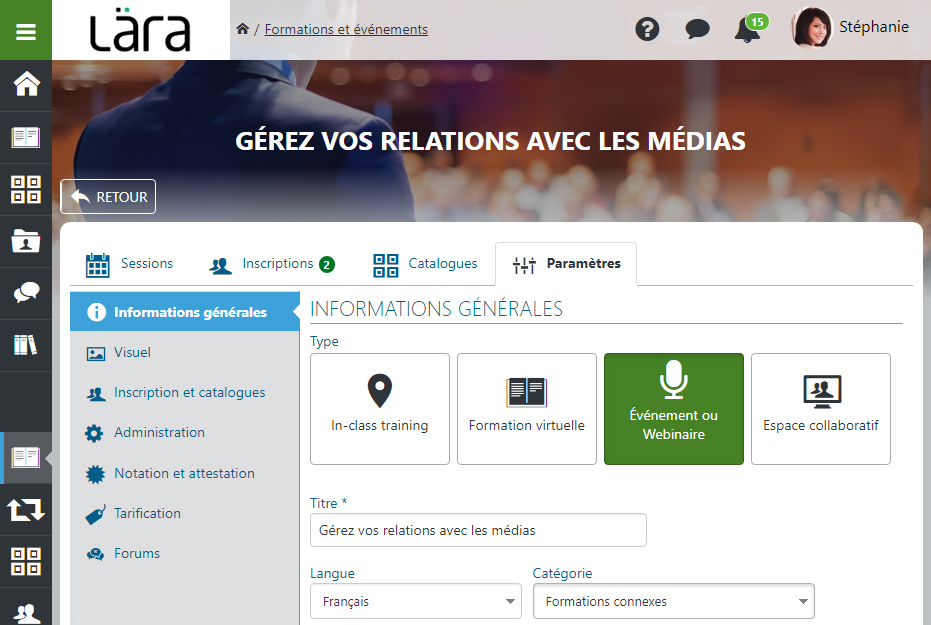Viewport: 931px width, 625px height.
Task: Switch to the Inscriptions tab
Action: [272, 264]
